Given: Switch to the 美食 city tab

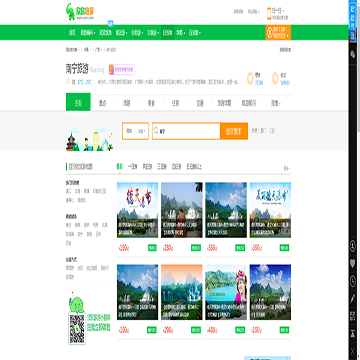Looking at the screenshot, I should coord(152,104).
